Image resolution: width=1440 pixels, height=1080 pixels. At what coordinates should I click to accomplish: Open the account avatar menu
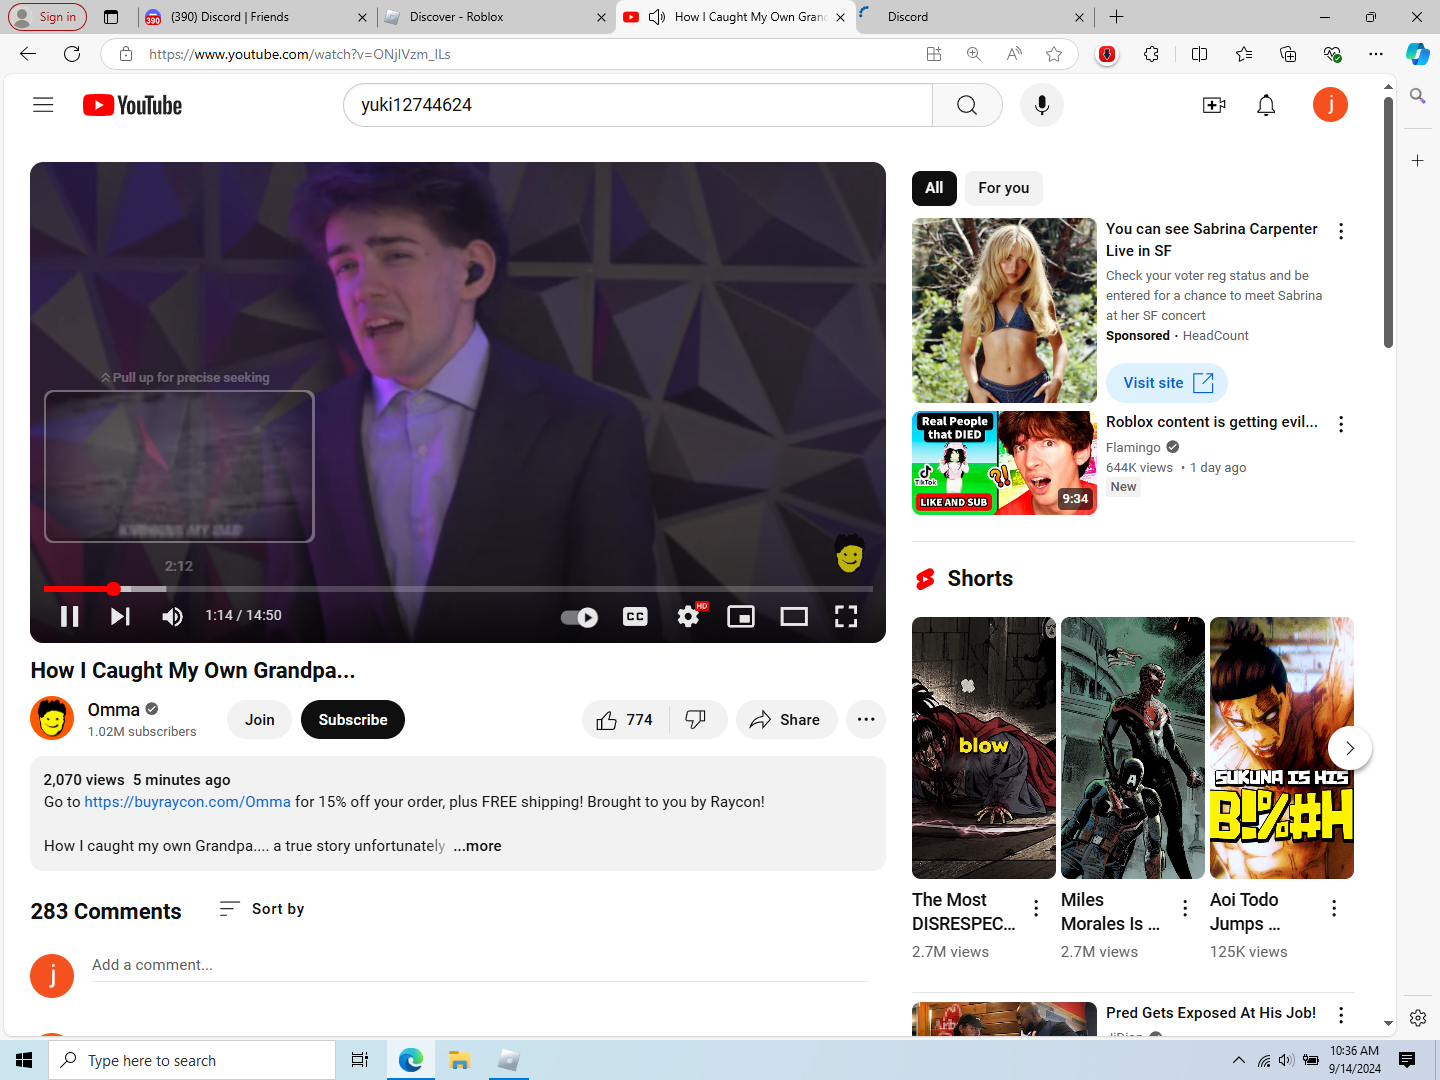click(1330, 105)
